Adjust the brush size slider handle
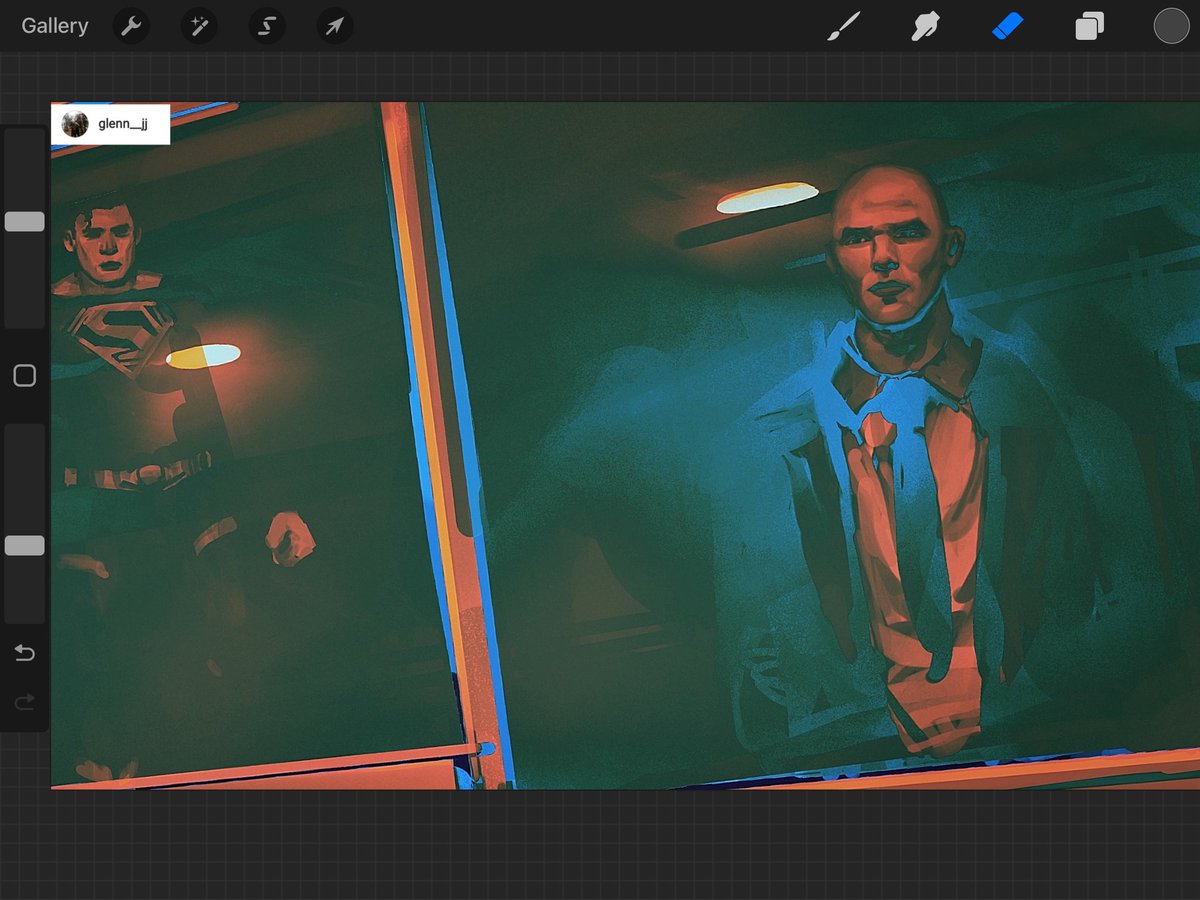Viewport: 1200px width, 900px height. (x=25, y=222)
